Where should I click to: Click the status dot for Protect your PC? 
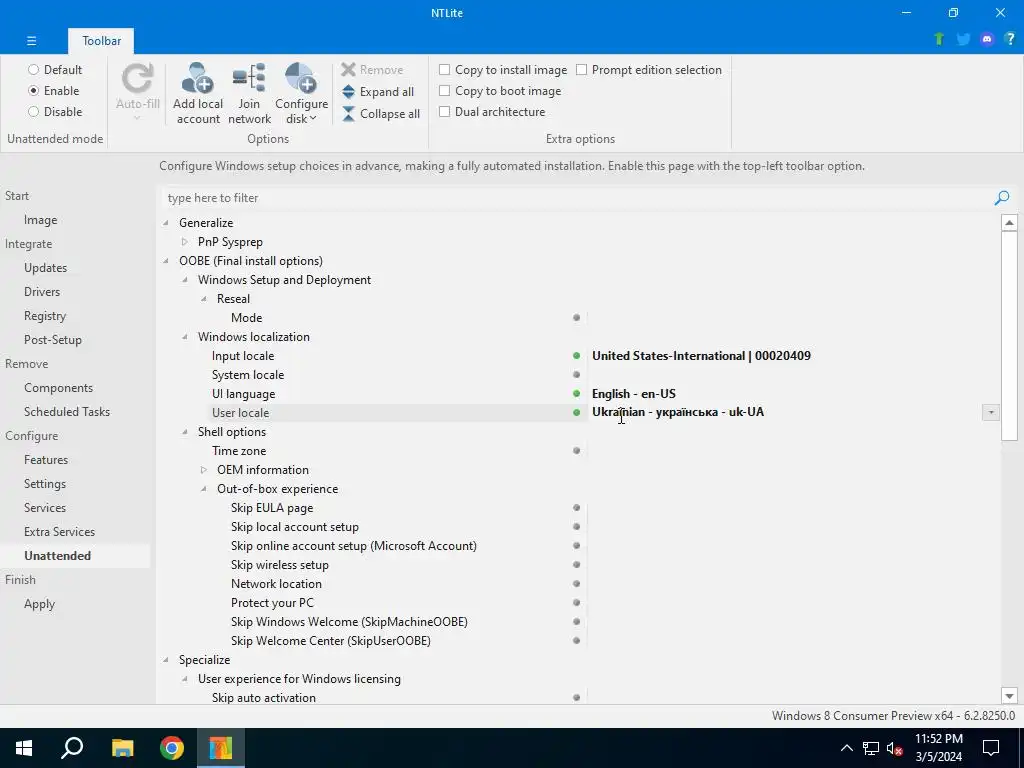(576, 603)
